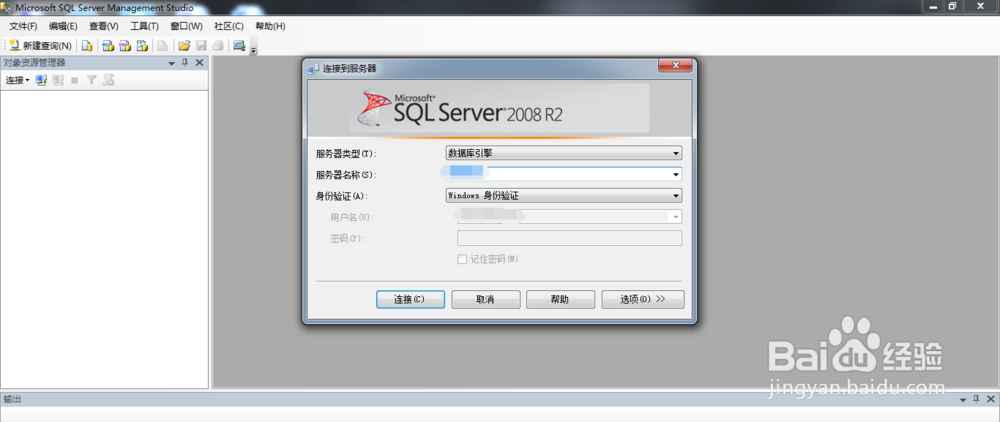
Task: Click the 取消 button
Action: [486, 300]
